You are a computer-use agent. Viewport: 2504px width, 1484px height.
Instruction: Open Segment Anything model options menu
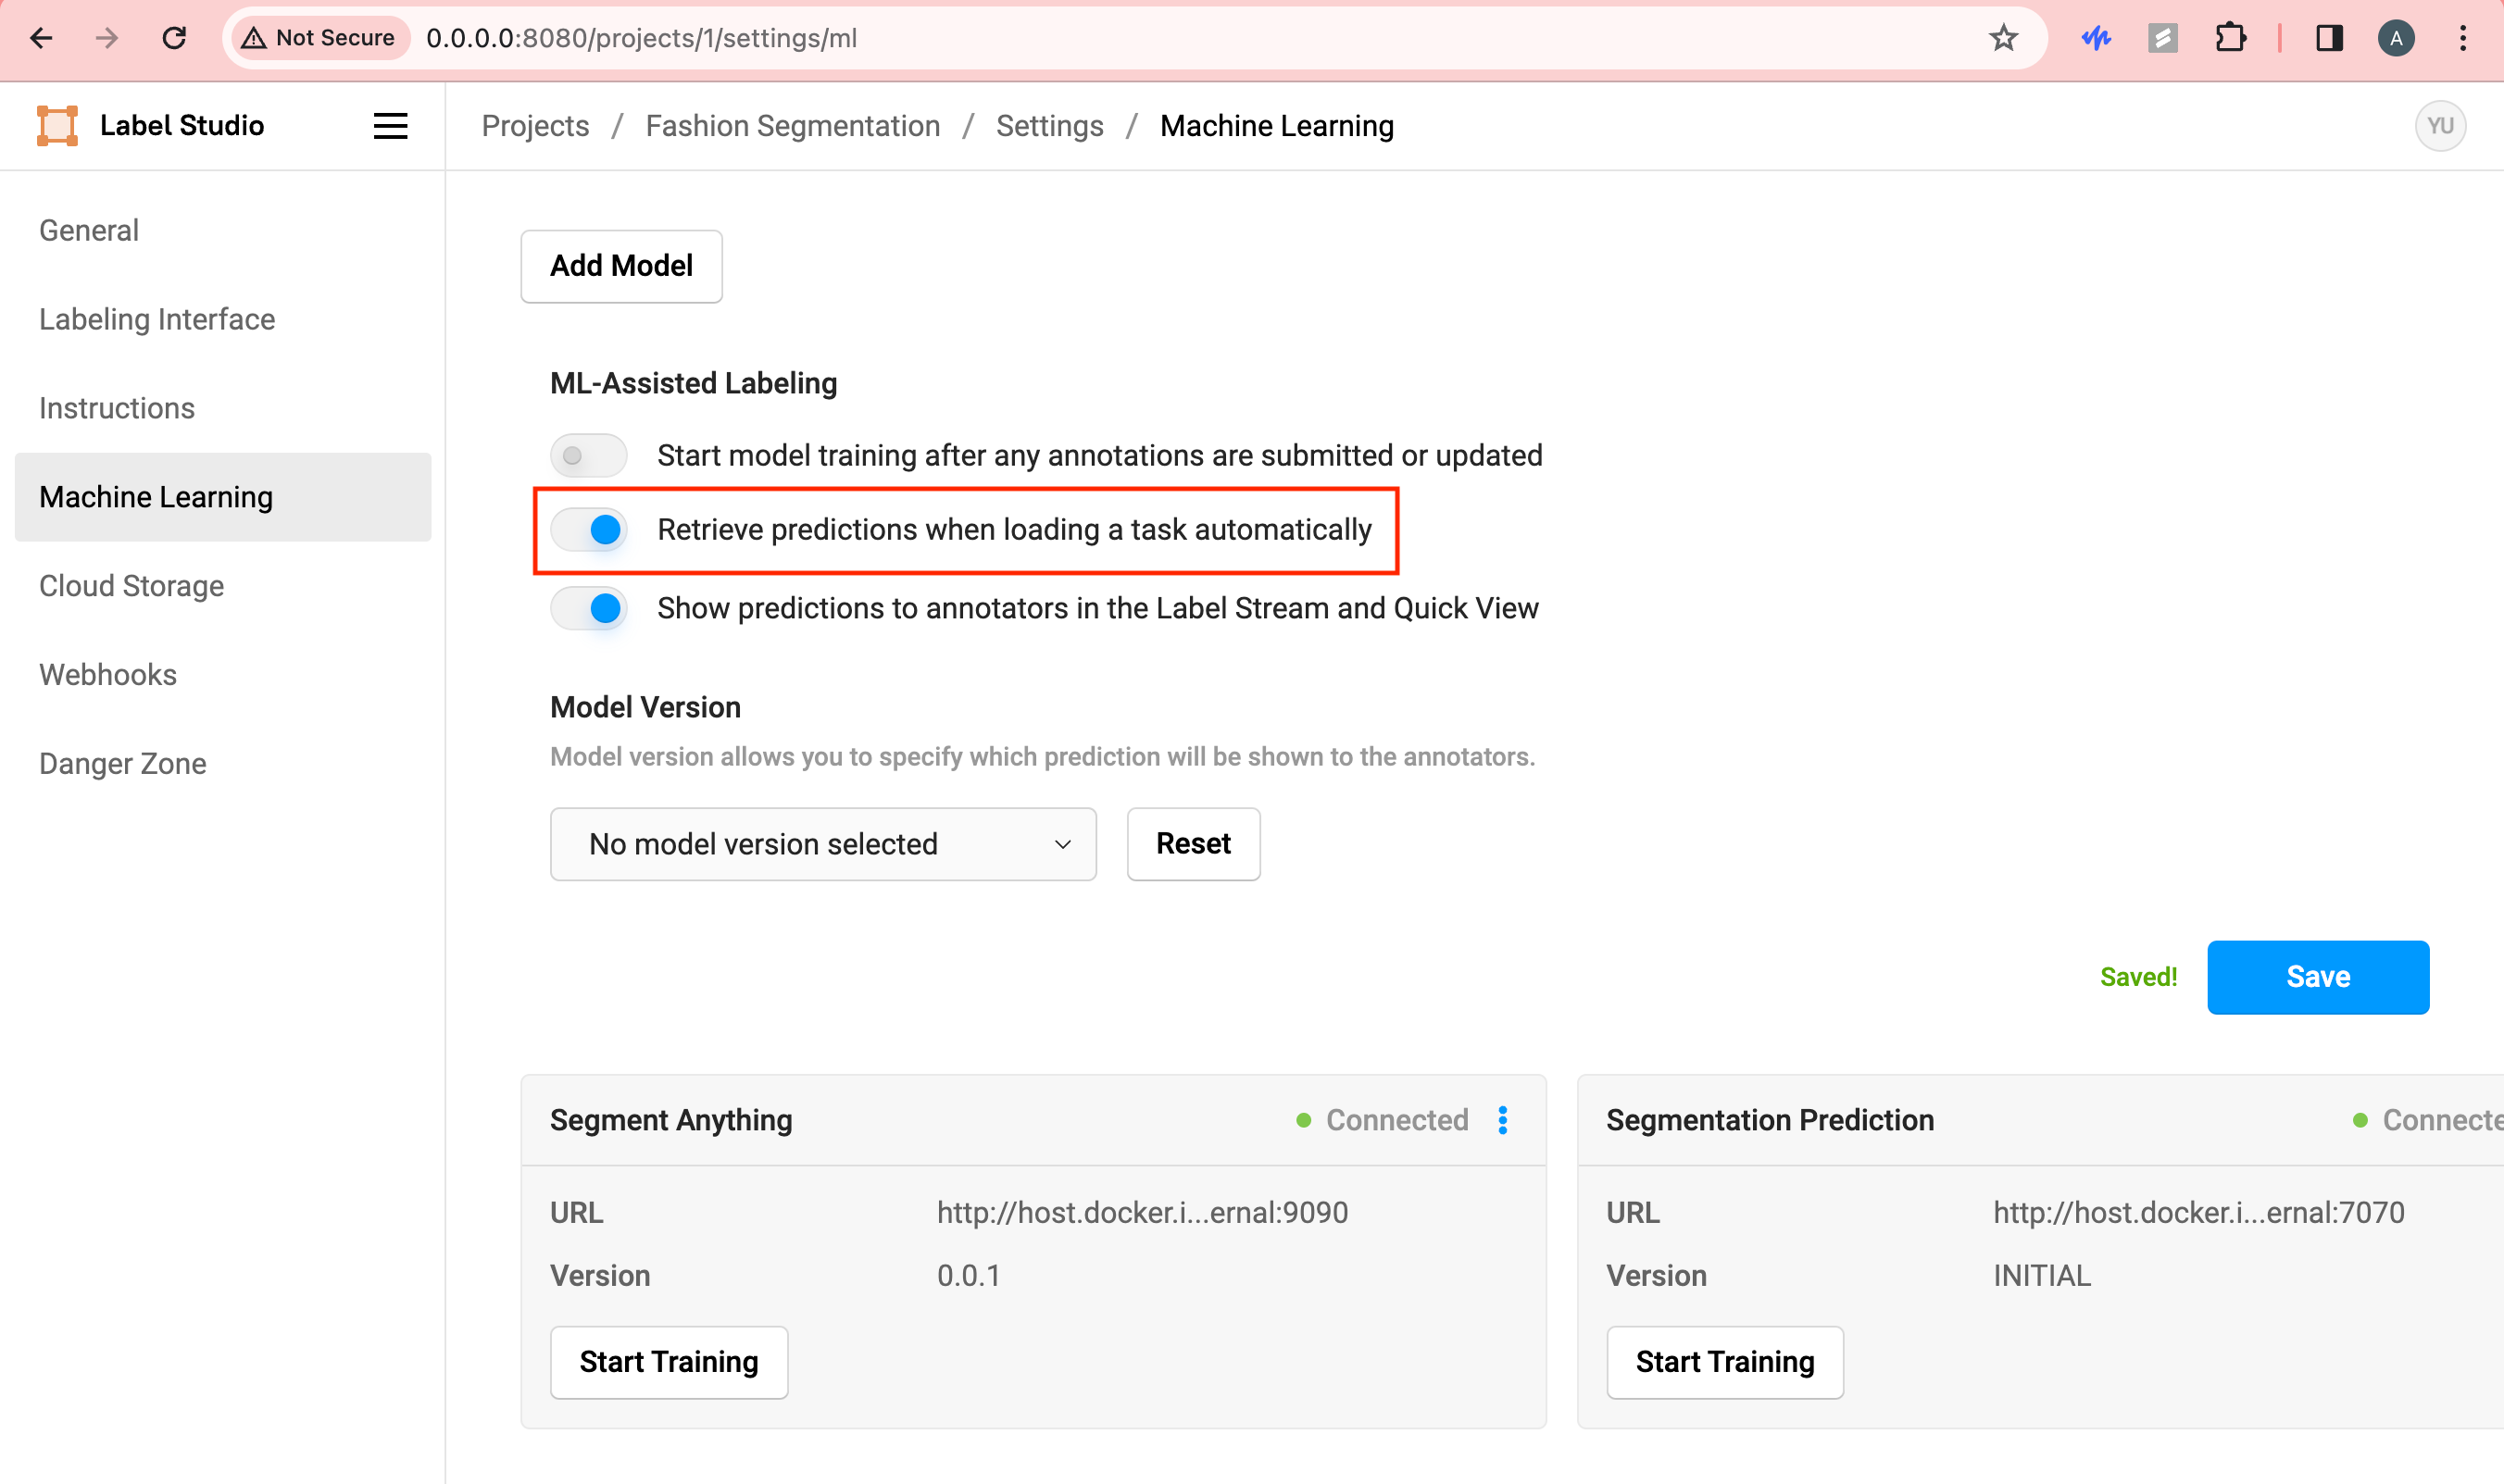coord(1502,1120)
